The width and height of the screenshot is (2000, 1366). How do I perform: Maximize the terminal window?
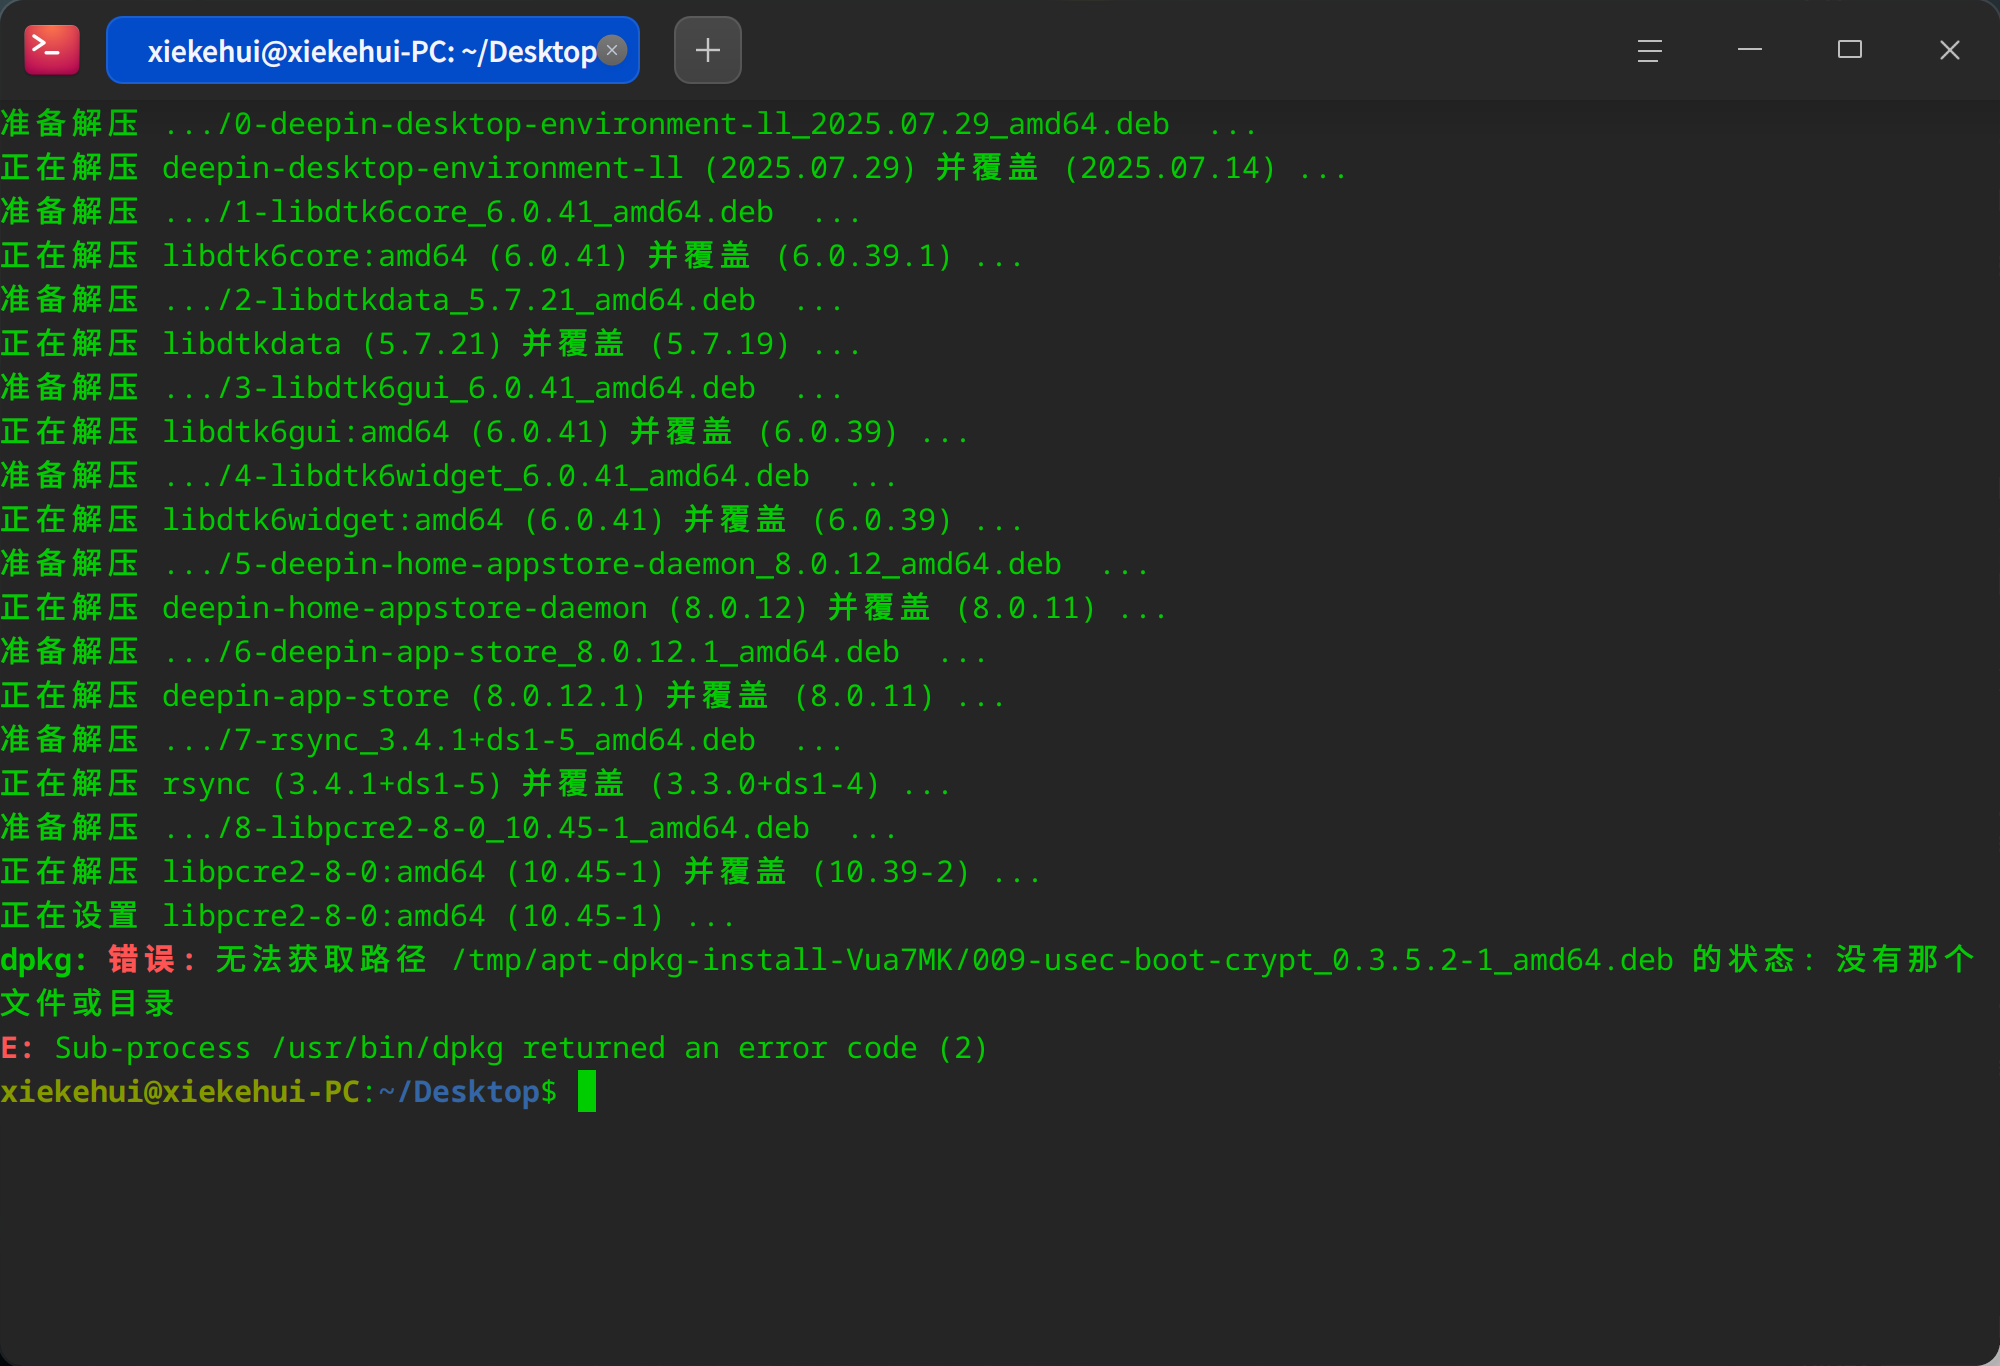(x=1850, y=50)
